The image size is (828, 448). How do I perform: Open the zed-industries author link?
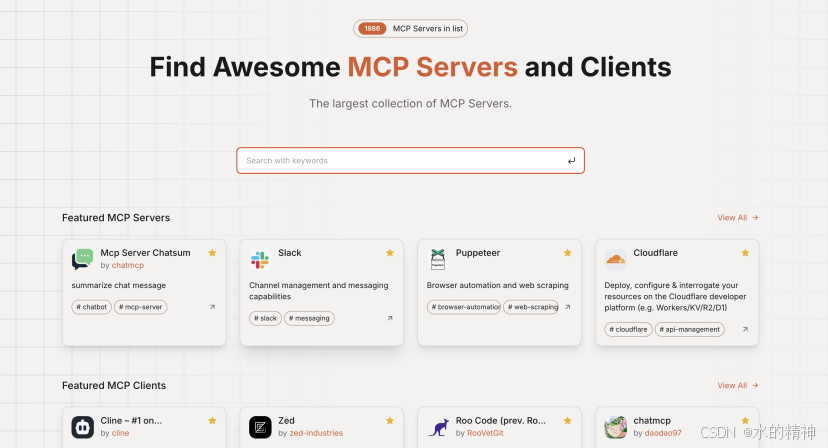[x=316, y=433]
